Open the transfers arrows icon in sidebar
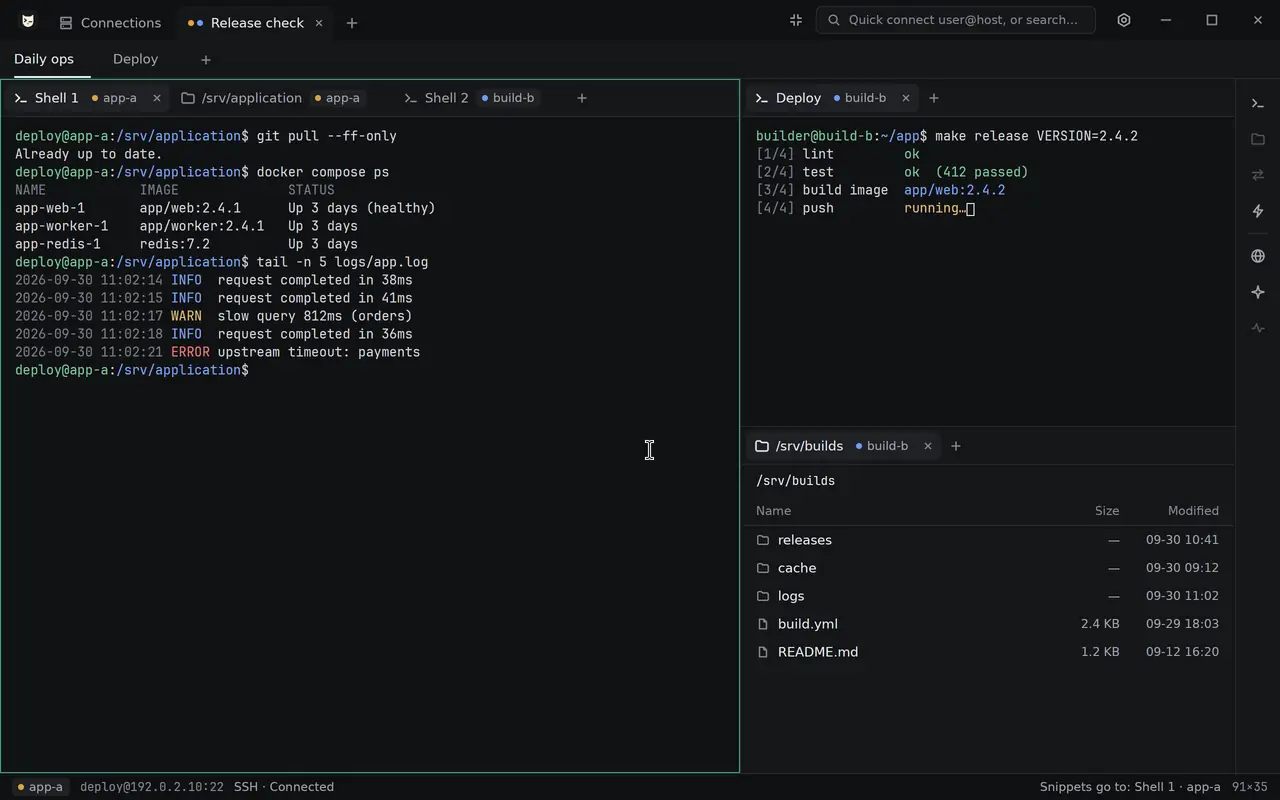1280x800 pixels. coord(1258,175)
